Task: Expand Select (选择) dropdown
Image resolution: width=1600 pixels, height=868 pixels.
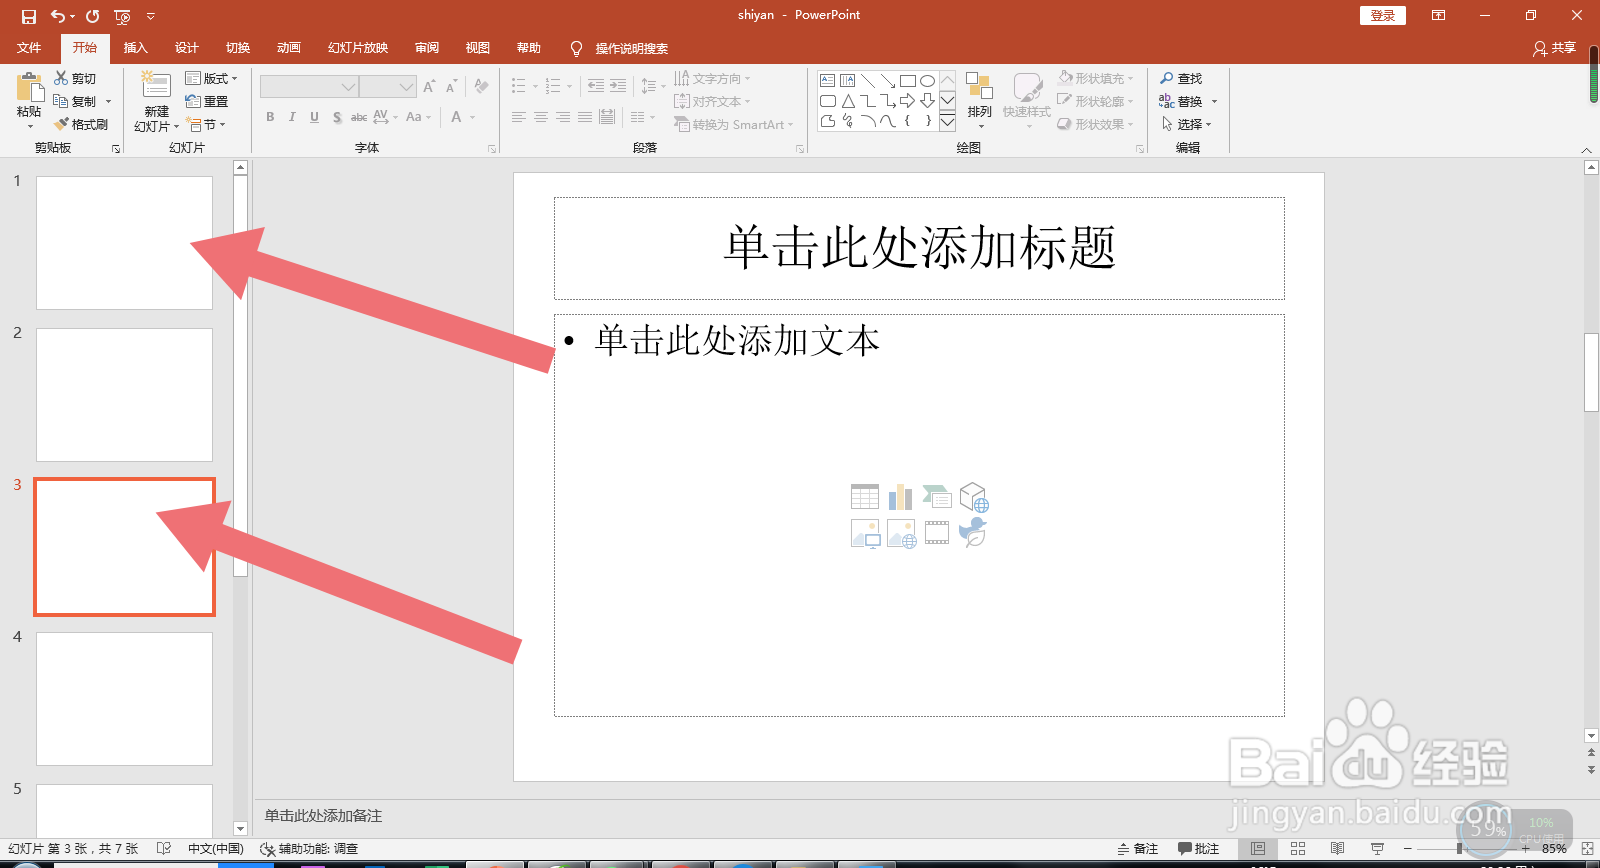Action: (x=1186, y=124)
